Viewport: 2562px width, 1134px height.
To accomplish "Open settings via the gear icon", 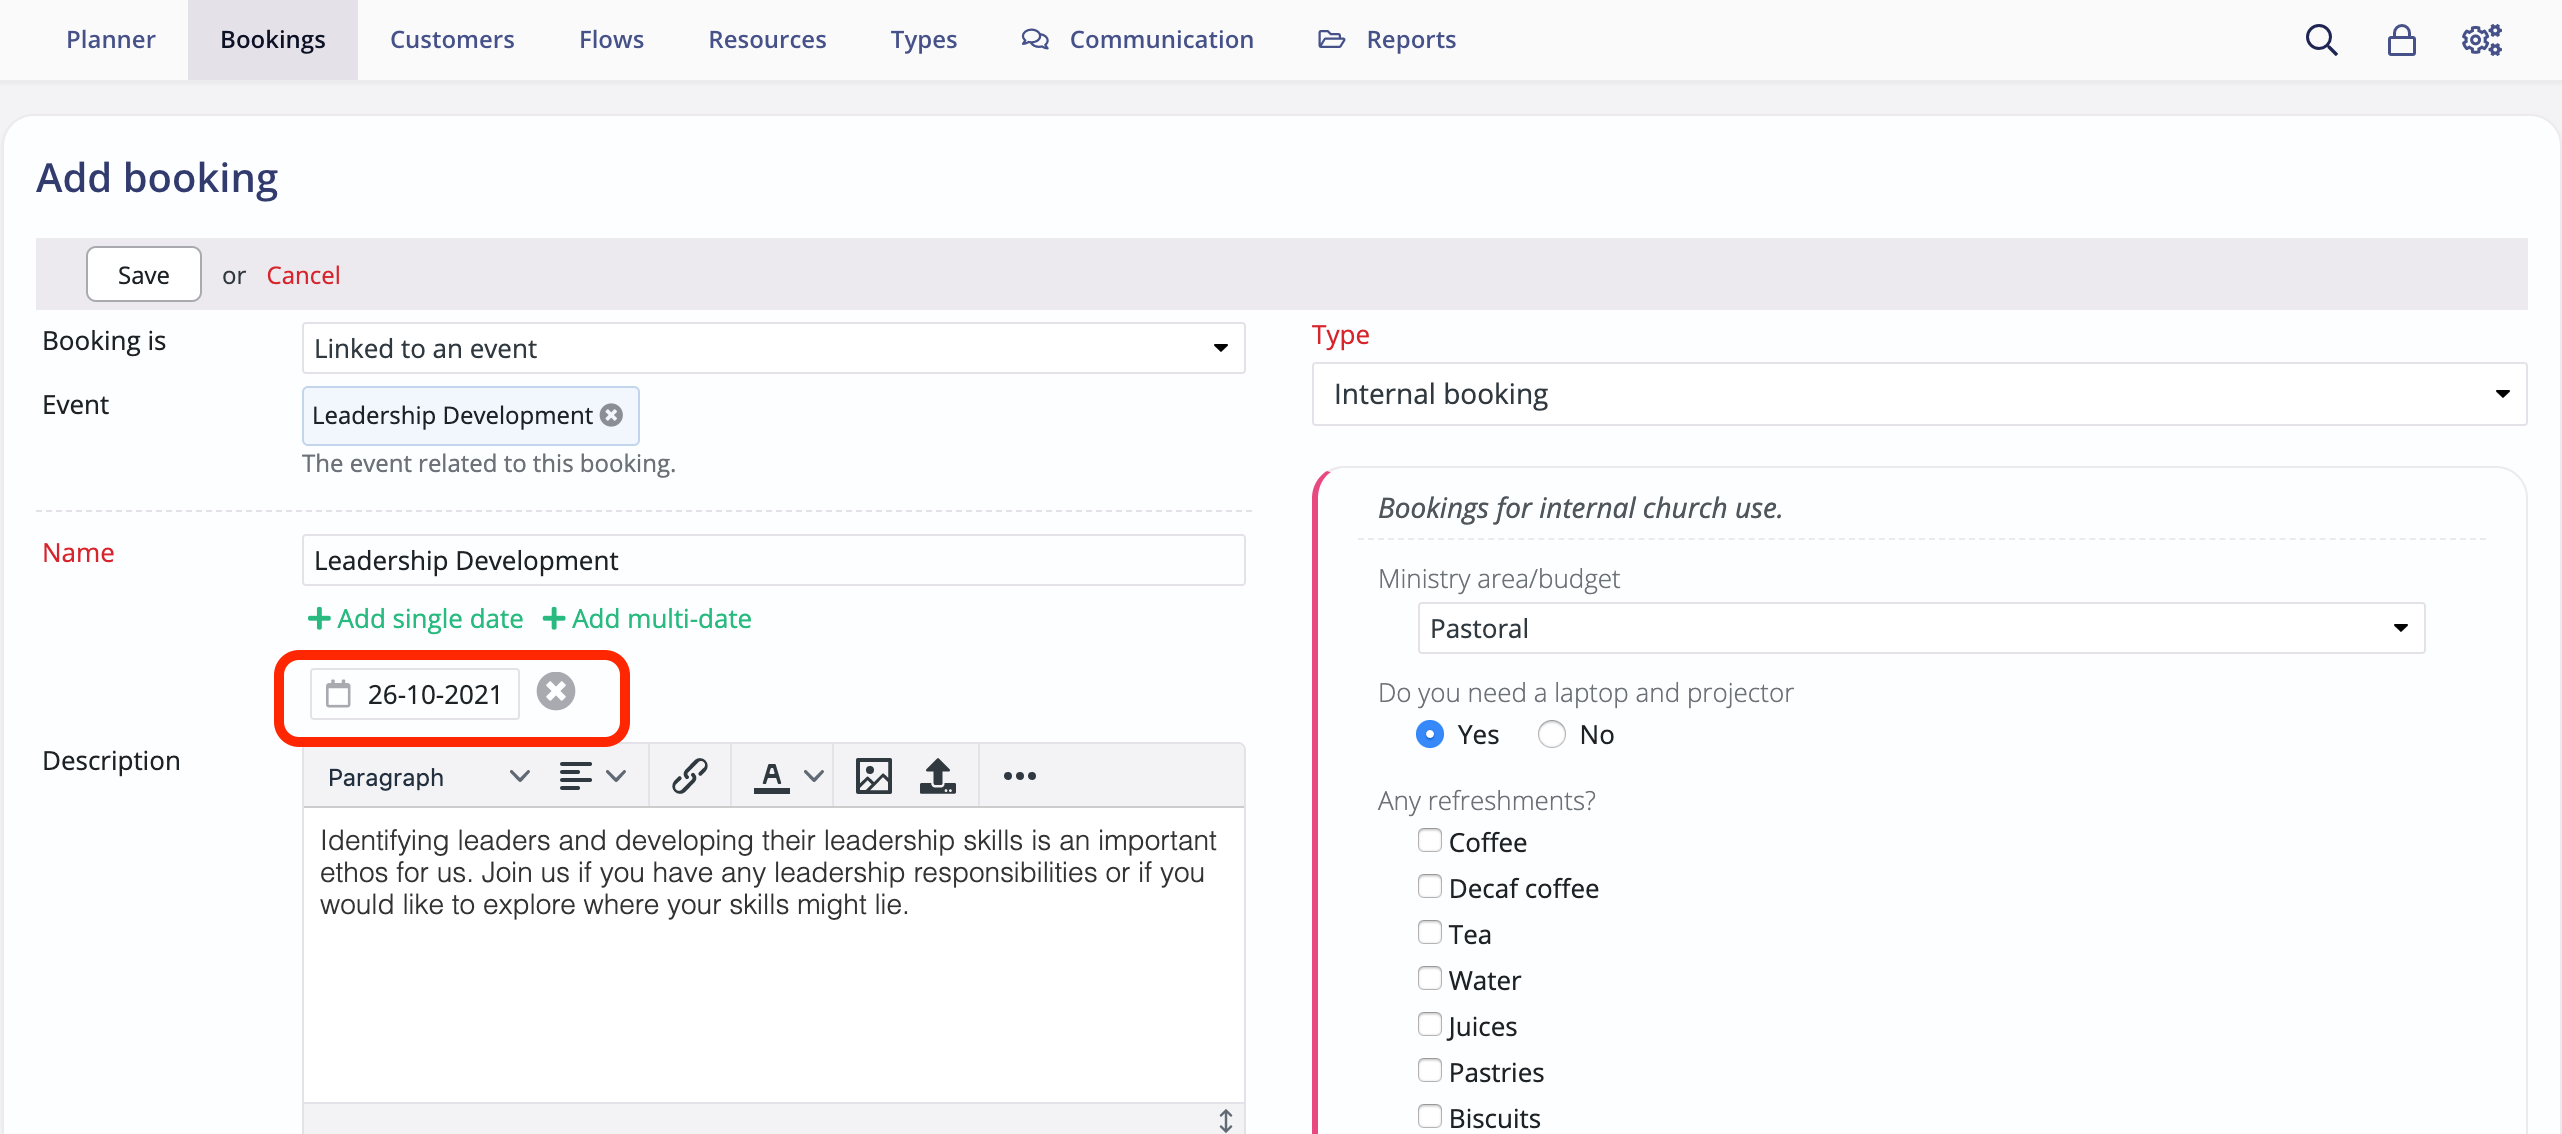I will pyautogui.click(x=2482, y=40).
